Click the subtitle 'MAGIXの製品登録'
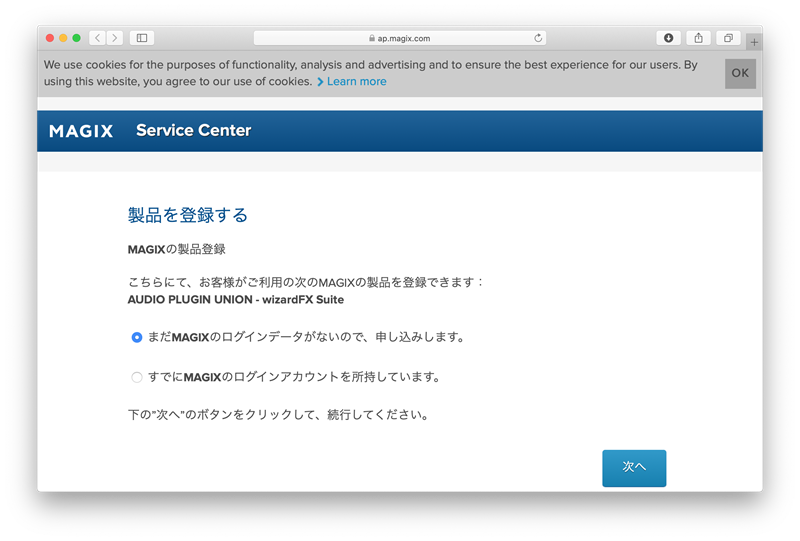Image resolution: width=800 pixels, height=541 pixels. (x=177, y=250)
